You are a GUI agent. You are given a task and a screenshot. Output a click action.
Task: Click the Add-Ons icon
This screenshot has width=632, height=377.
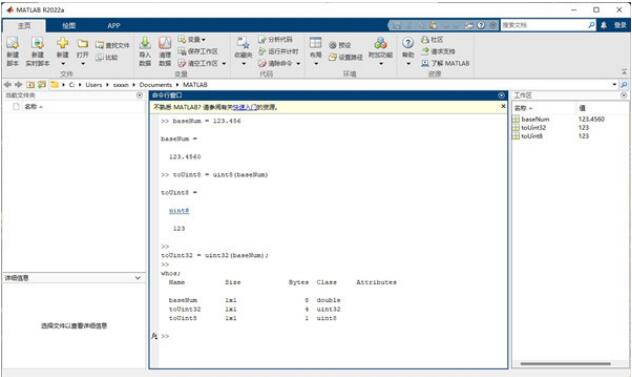click(380, 43)
